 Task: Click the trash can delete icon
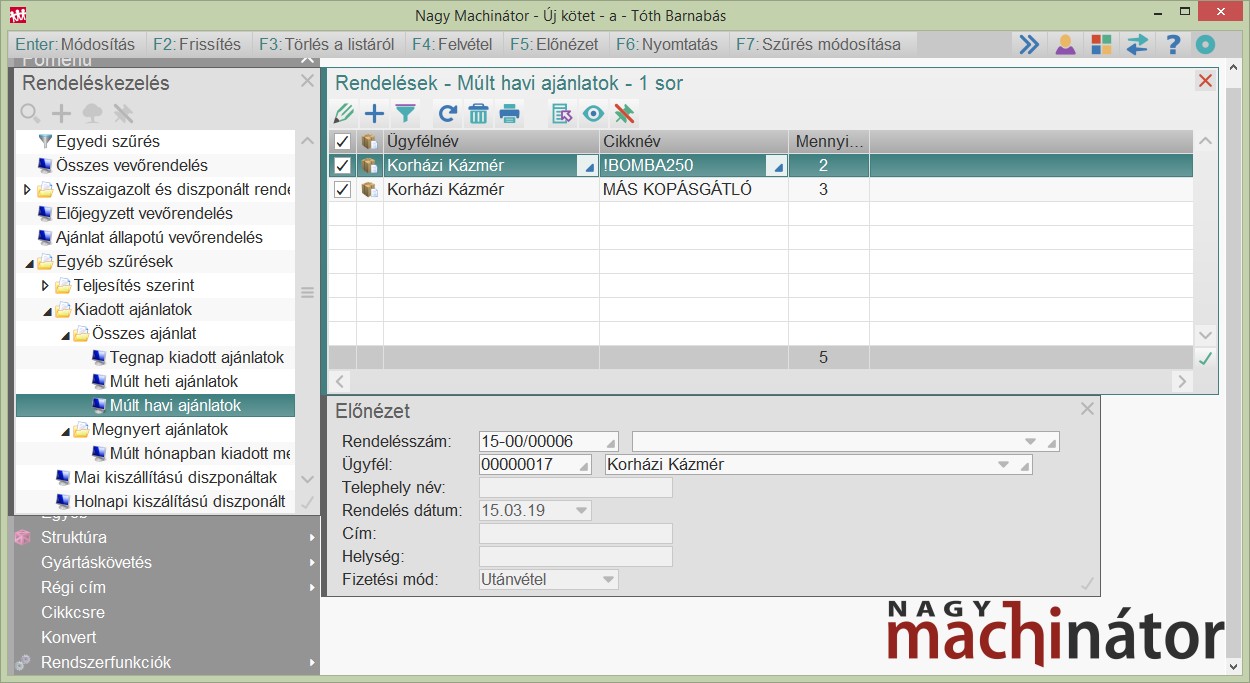pos(478,114)
